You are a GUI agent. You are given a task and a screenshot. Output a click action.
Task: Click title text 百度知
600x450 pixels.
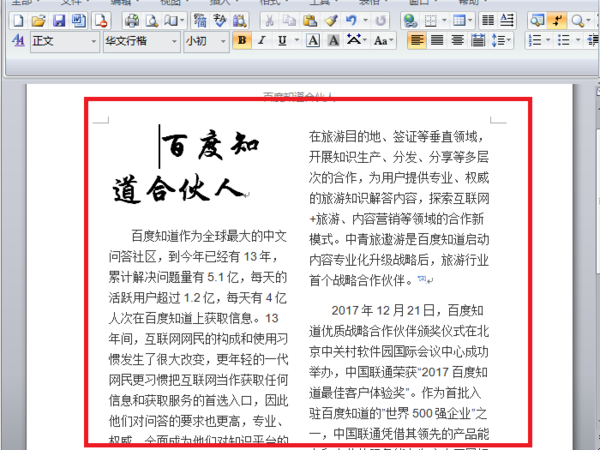(x=210, y=145)
